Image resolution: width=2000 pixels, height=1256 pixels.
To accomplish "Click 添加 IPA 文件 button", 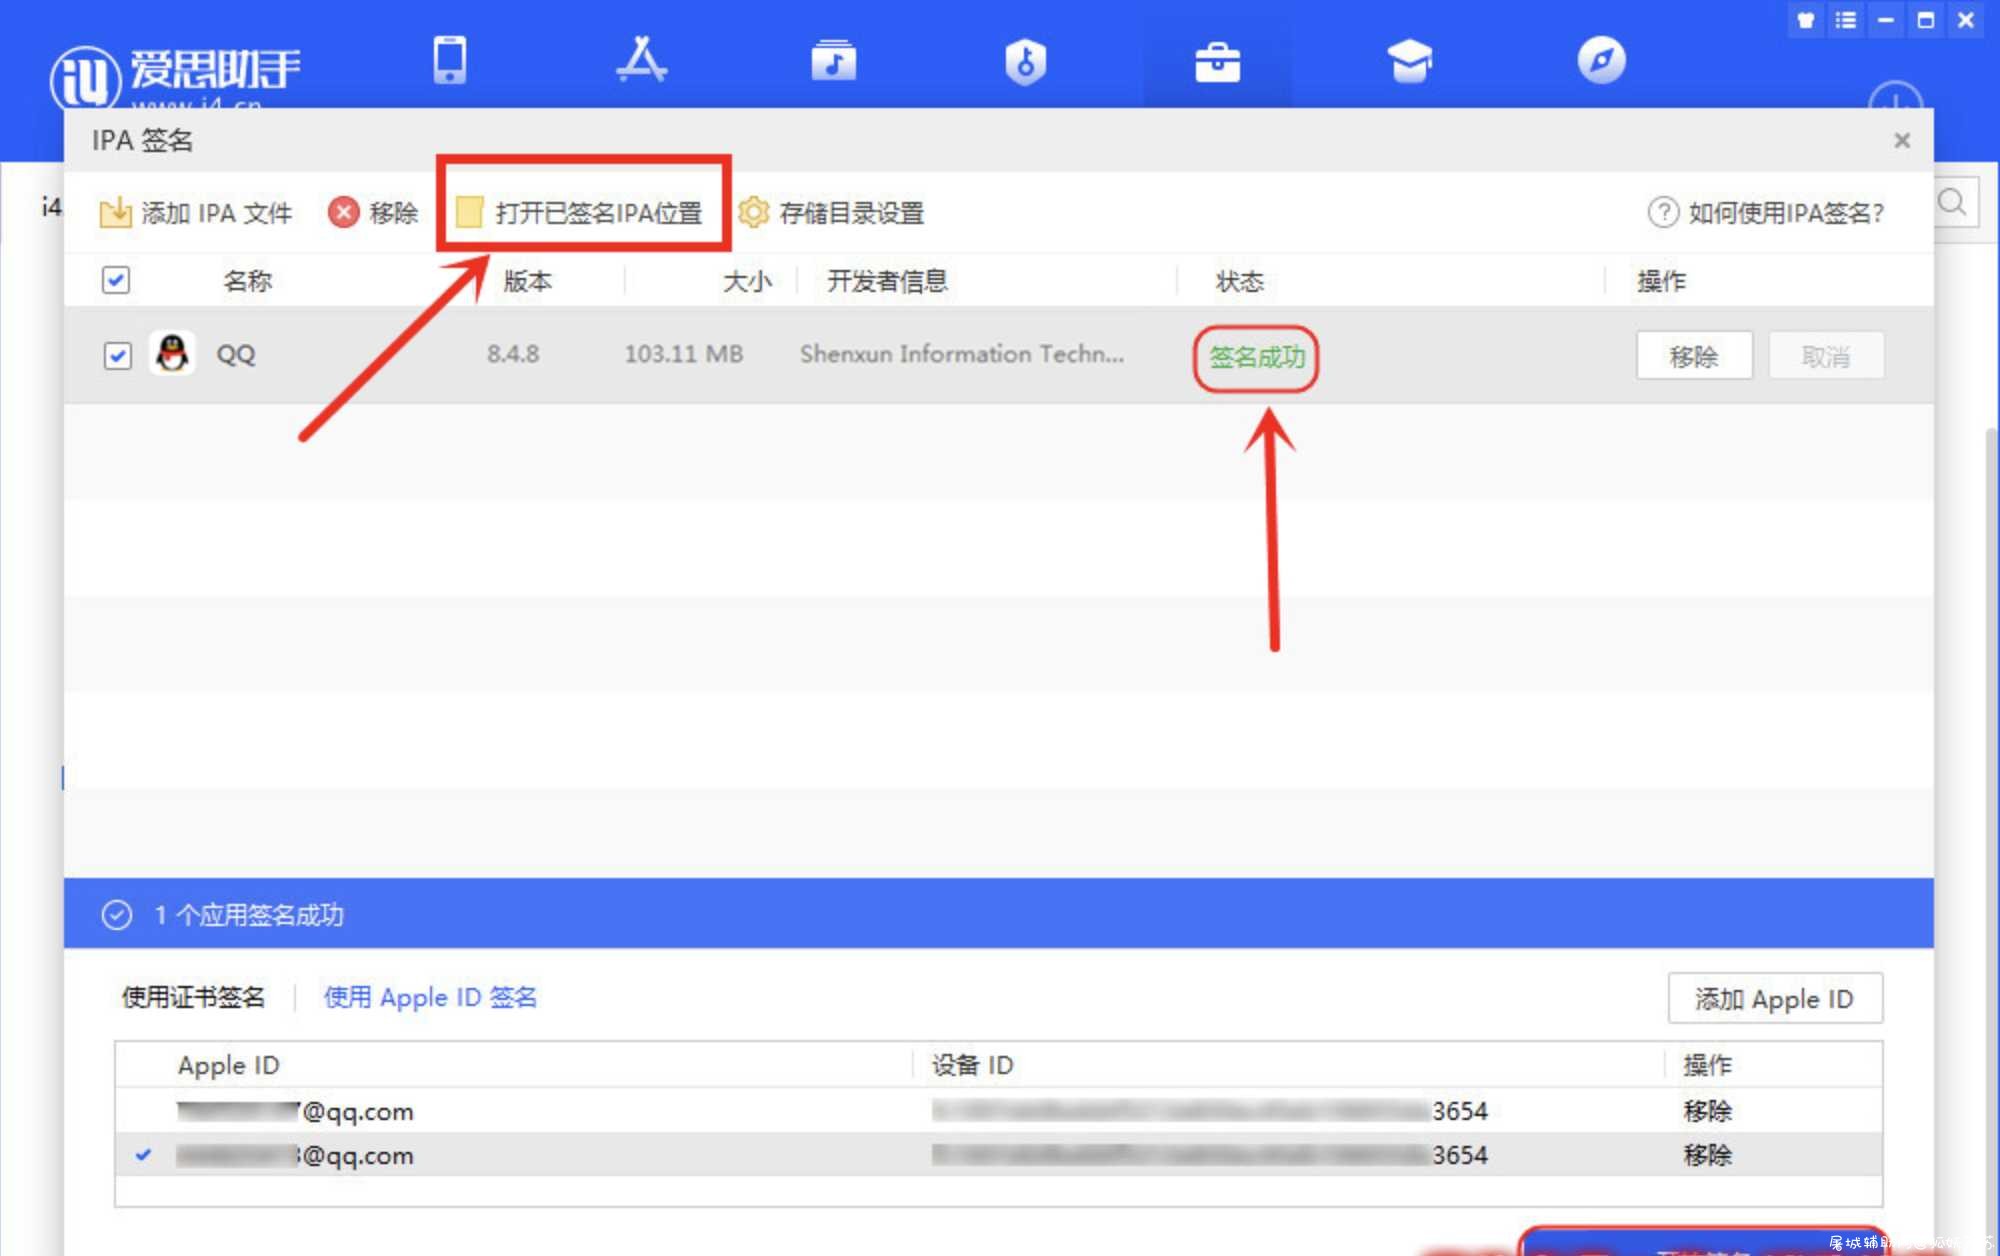I will pyautogui.click(x=196, y=213).
